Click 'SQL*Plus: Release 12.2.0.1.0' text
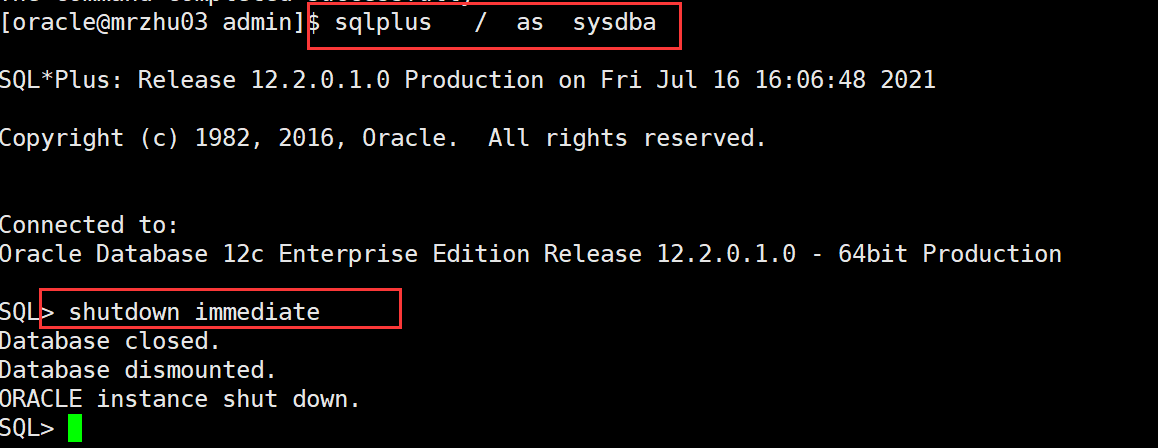This screenshot has width=1158, height=448. coord(195,80)
